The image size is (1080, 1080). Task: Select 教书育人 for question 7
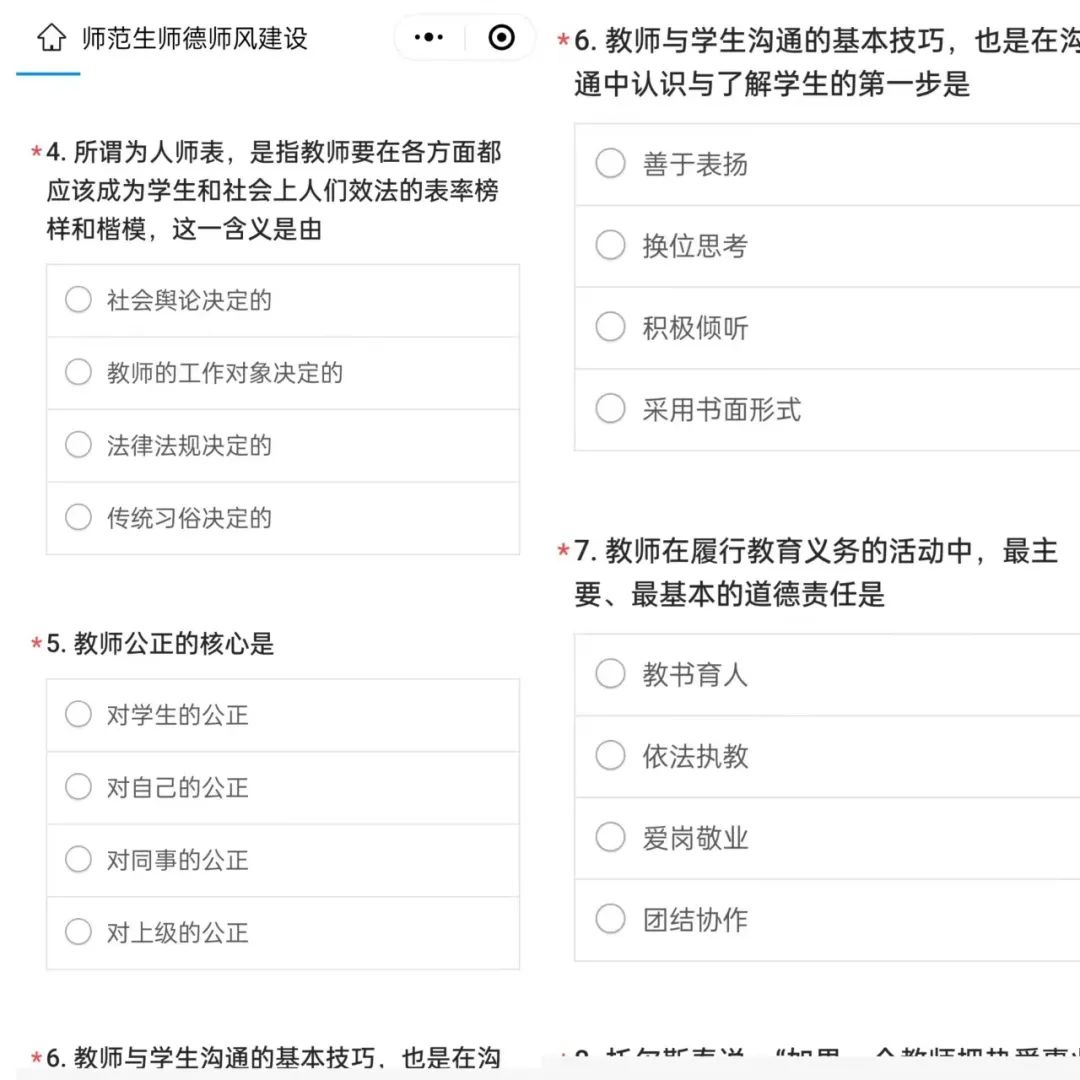pos(611,674)
